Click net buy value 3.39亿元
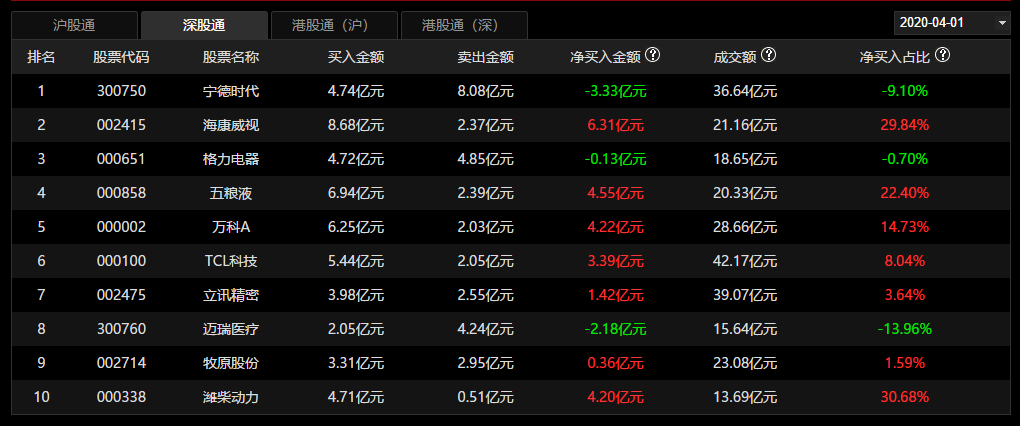1020x426 pixels. point(615,261)
